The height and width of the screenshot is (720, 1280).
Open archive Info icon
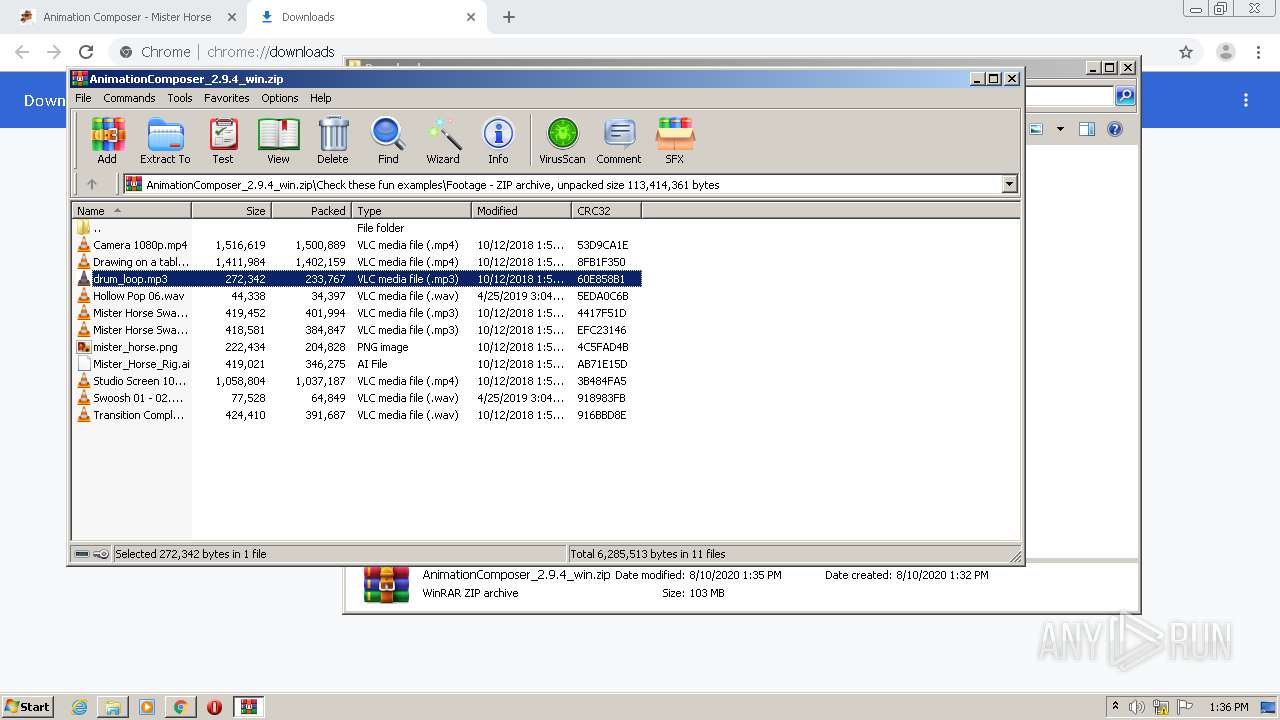(x=498, y=140)
